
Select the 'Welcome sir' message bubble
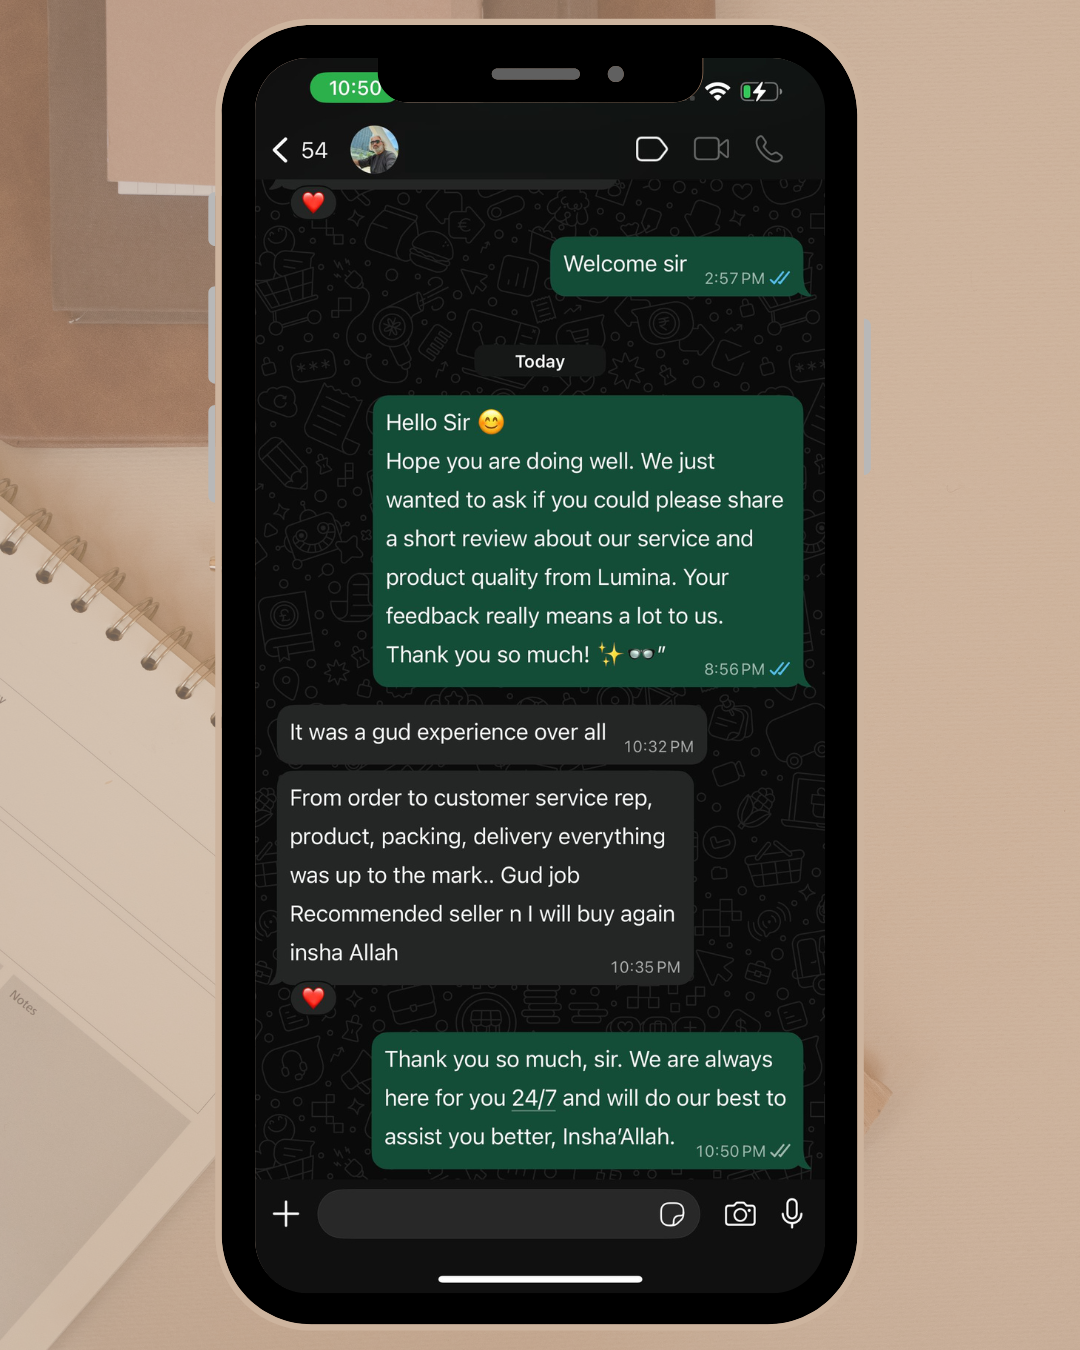click(x=677, y=267)
